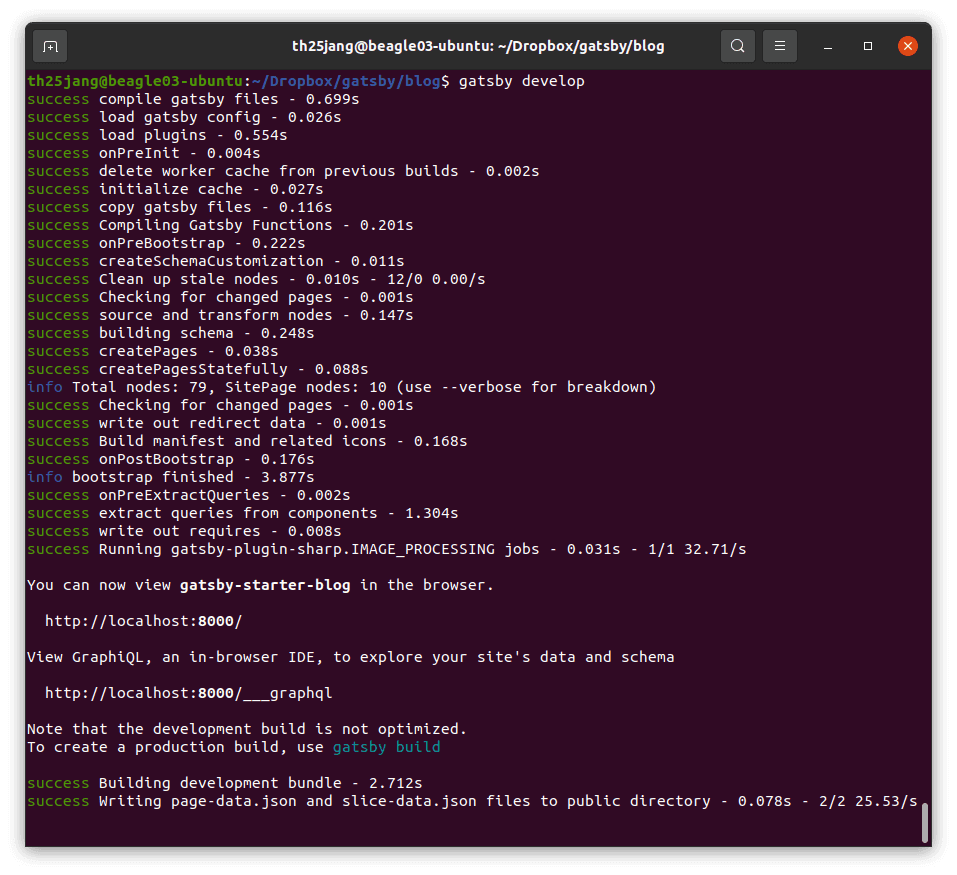Click the bold 'gatsby-starter-blog' text

[x=265, y=585]
